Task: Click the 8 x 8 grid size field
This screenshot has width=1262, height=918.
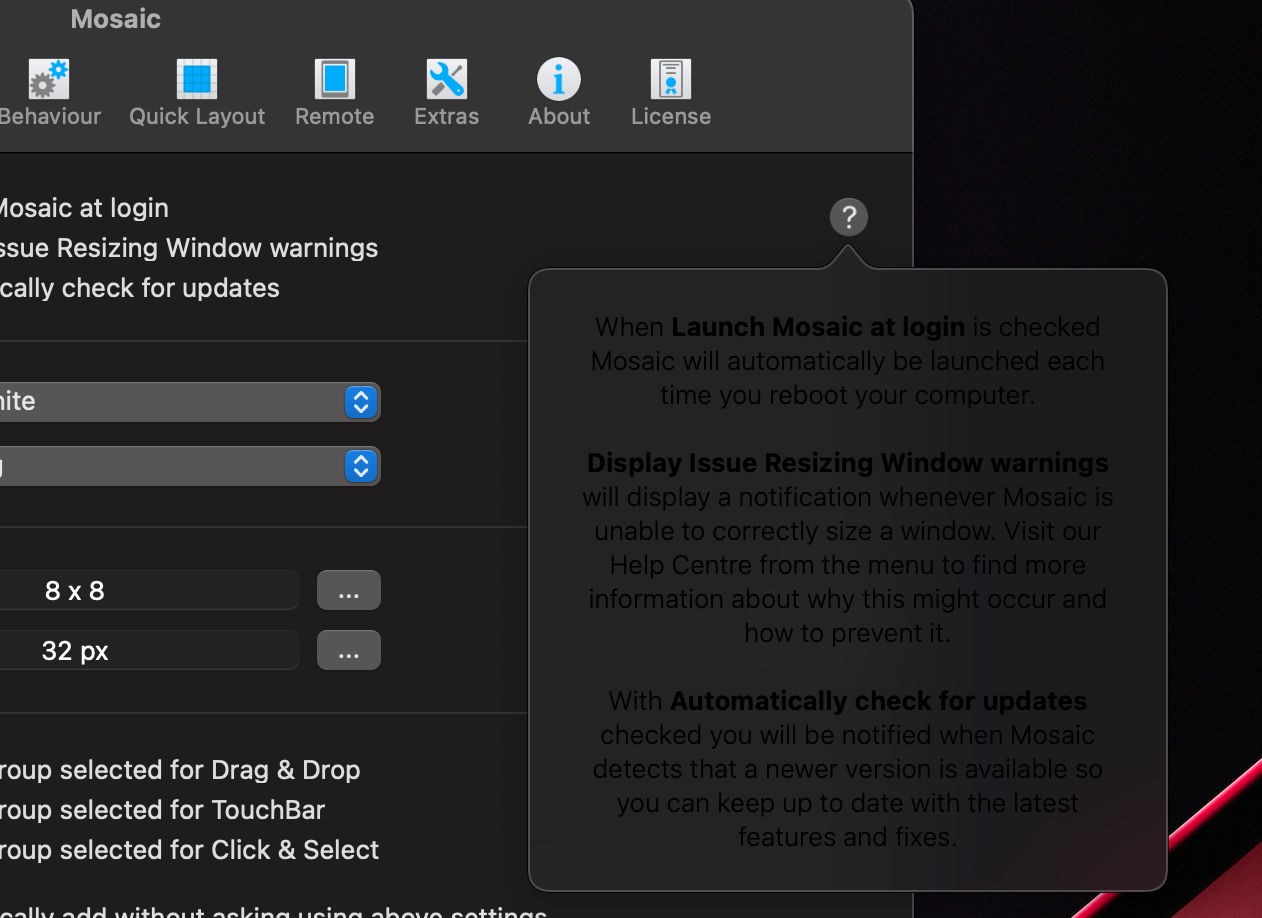Action: pos(150,591)
